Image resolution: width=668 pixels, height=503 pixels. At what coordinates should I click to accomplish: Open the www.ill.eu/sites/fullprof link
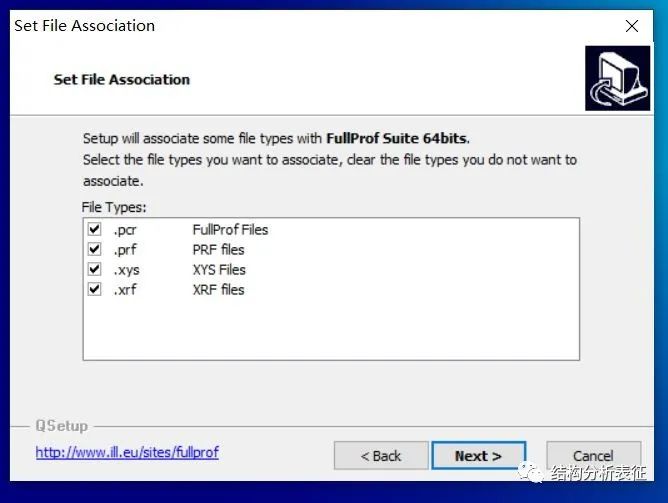(x=127, y=452)
